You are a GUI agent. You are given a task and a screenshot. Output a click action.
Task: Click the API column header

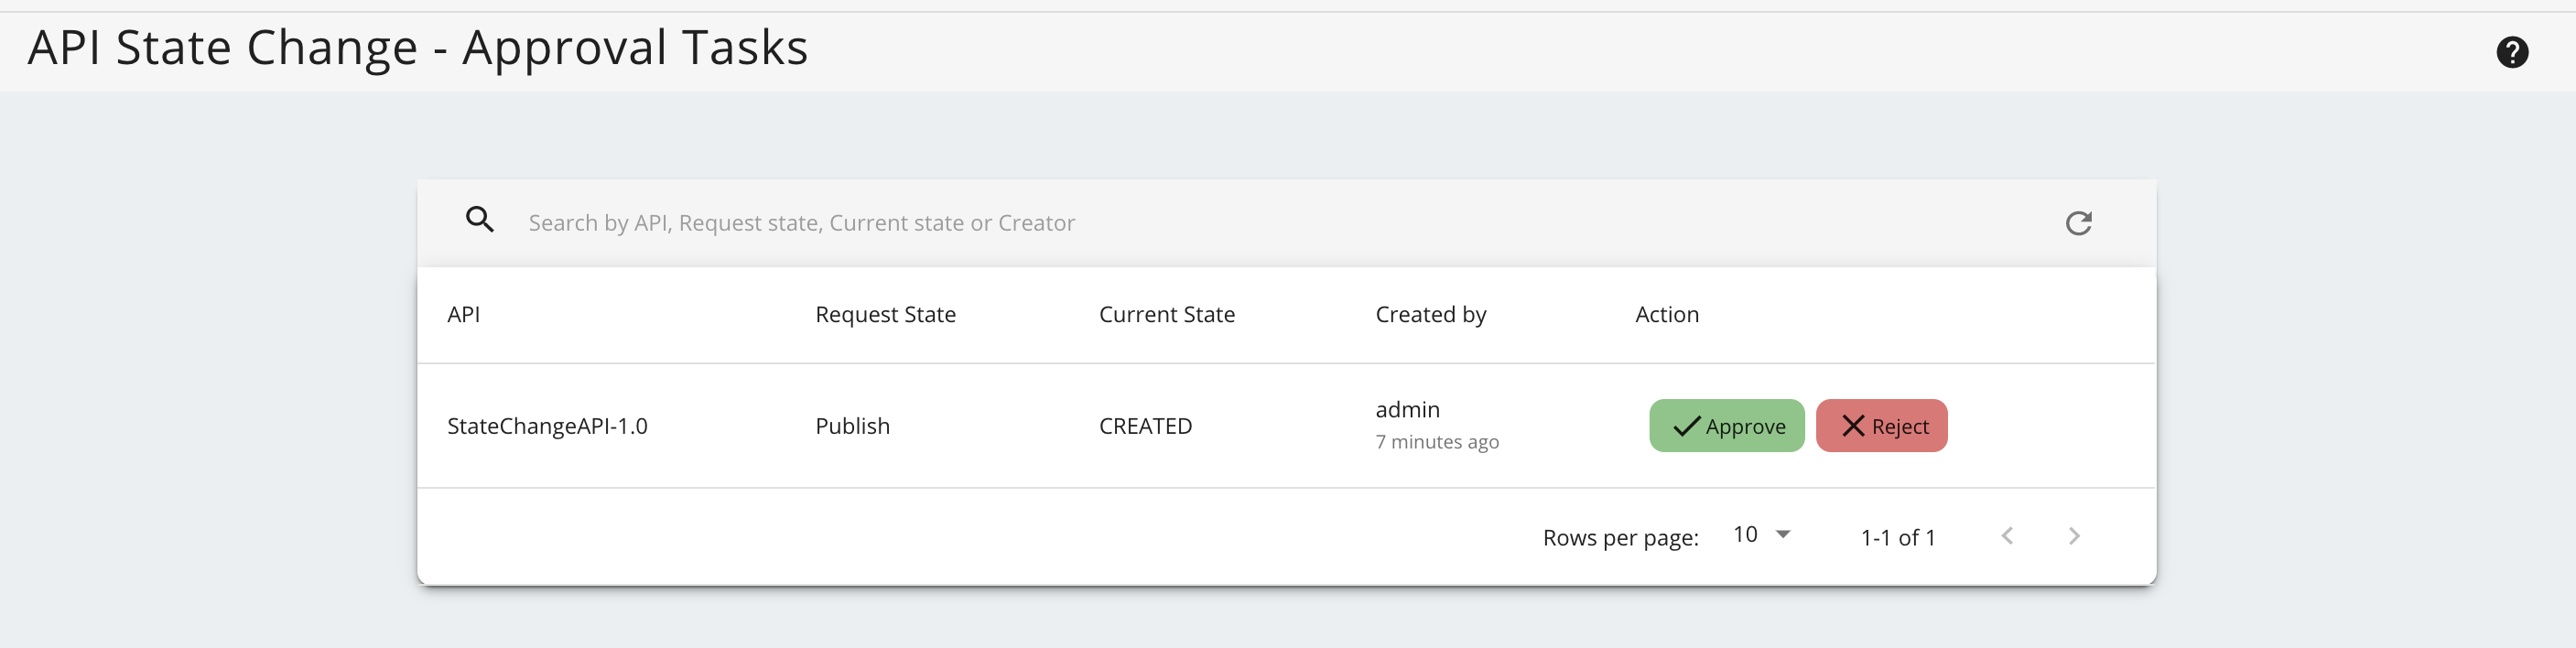pos(463,315)
